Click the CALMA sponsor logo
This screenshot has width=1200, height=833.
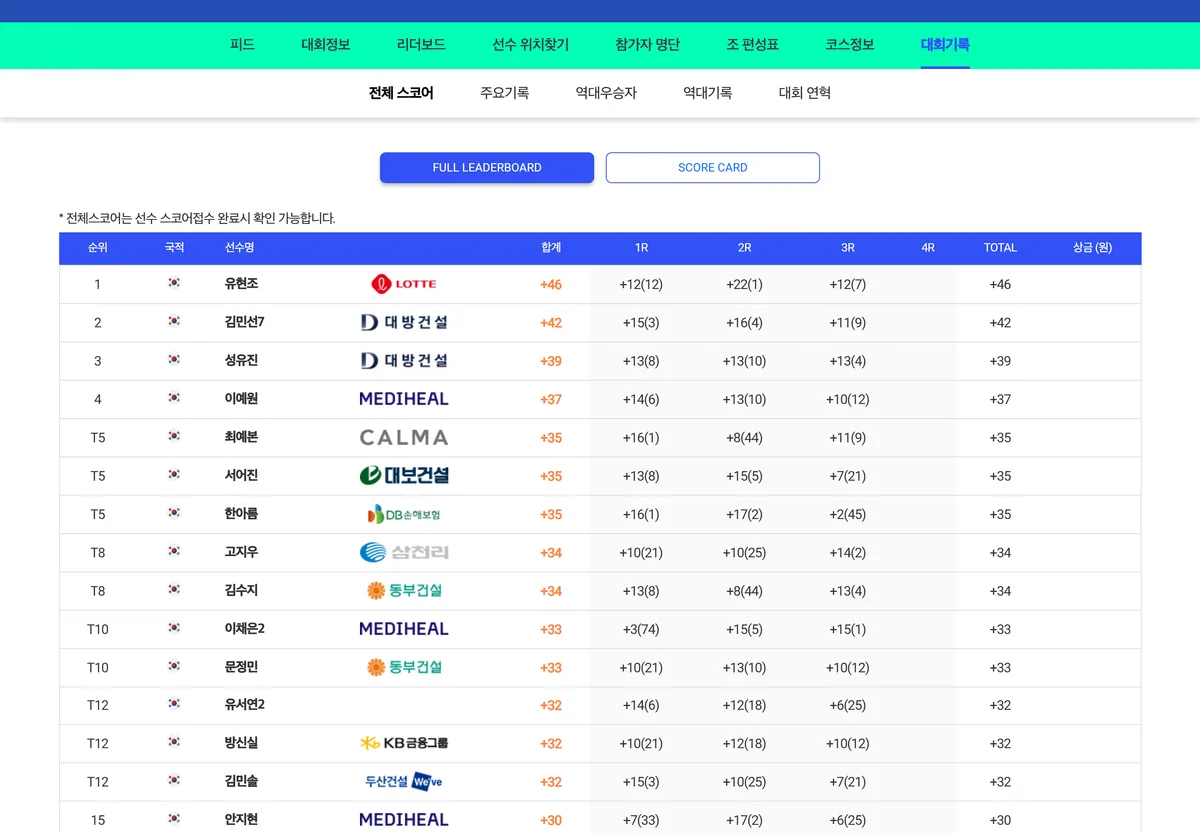point(404,437)
